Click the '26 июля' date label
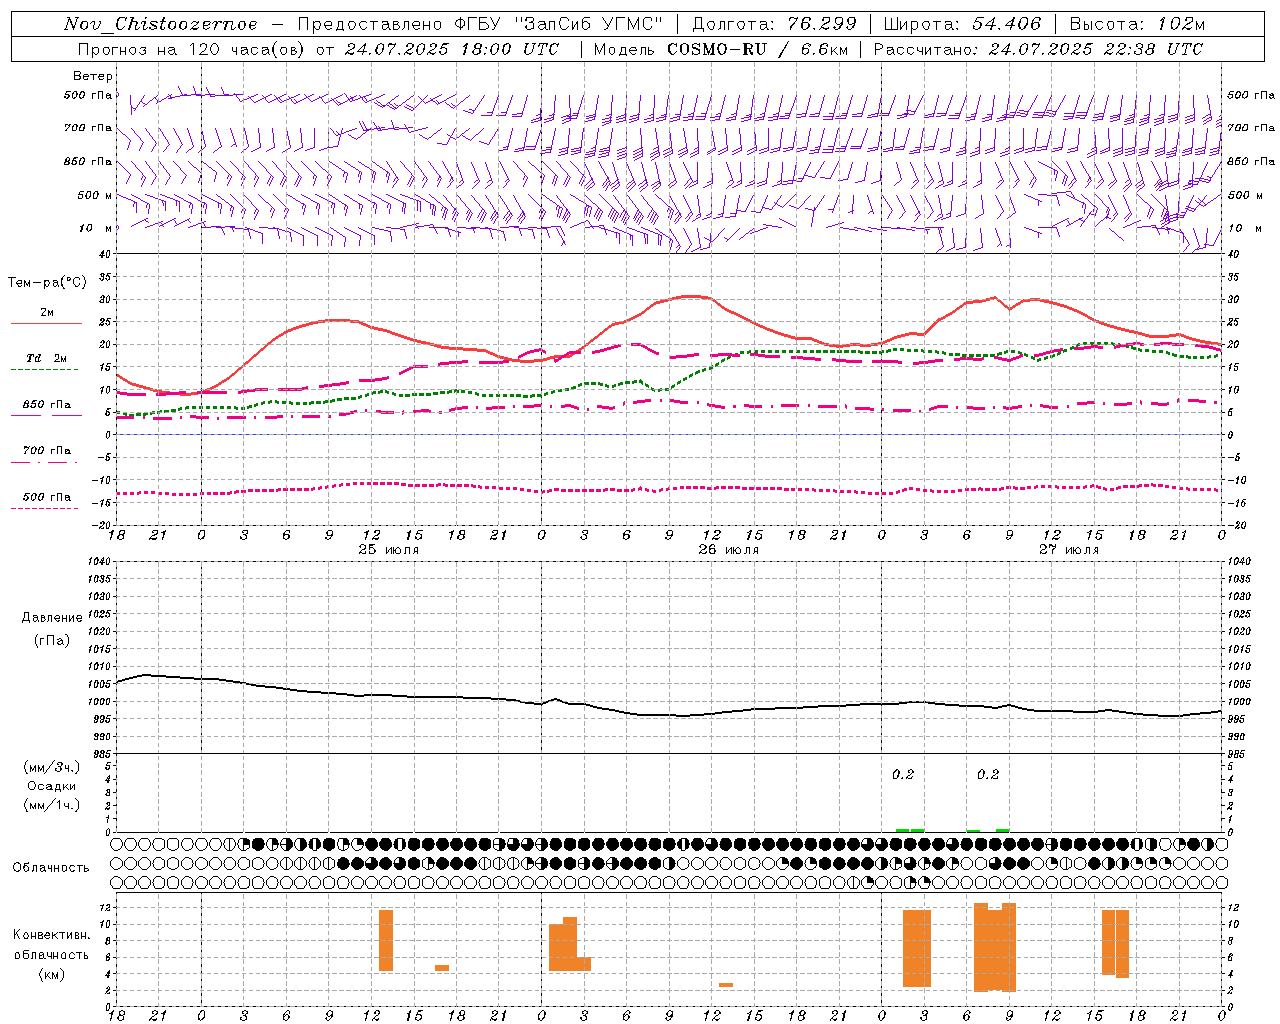1280x1024 pixels. coord(729,549)
